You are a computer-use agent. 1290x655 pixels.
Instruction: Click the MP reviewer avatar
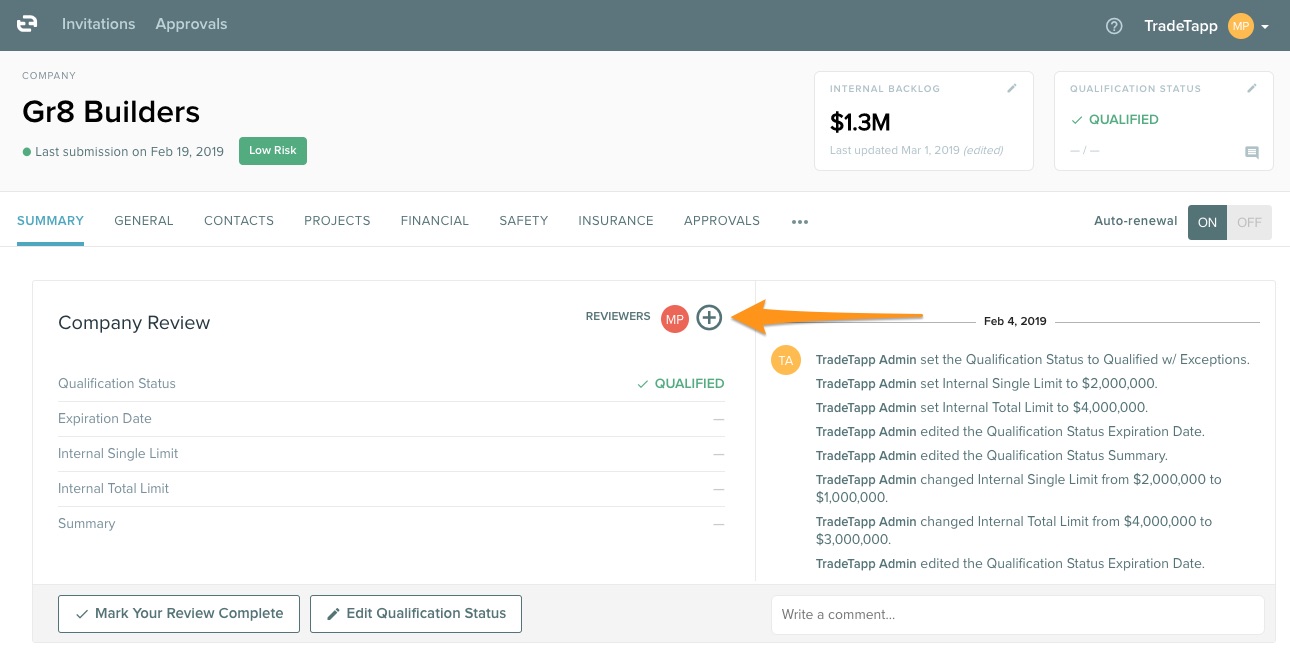coord(675,319)
